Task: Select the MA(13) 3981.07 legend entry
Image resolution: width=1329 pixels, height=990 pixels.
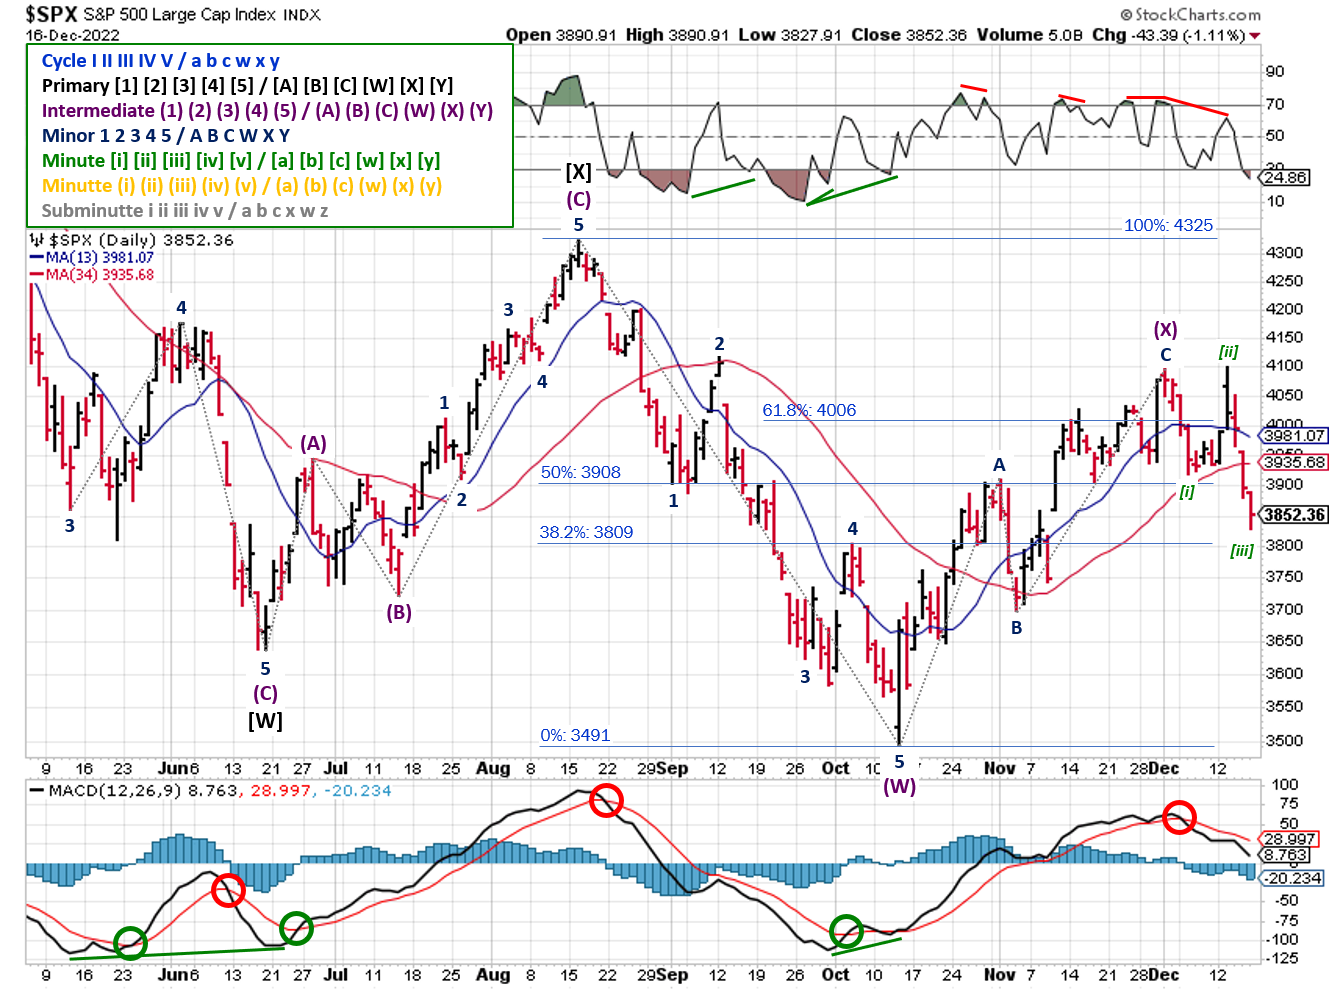Action: [x=92, y=258]
